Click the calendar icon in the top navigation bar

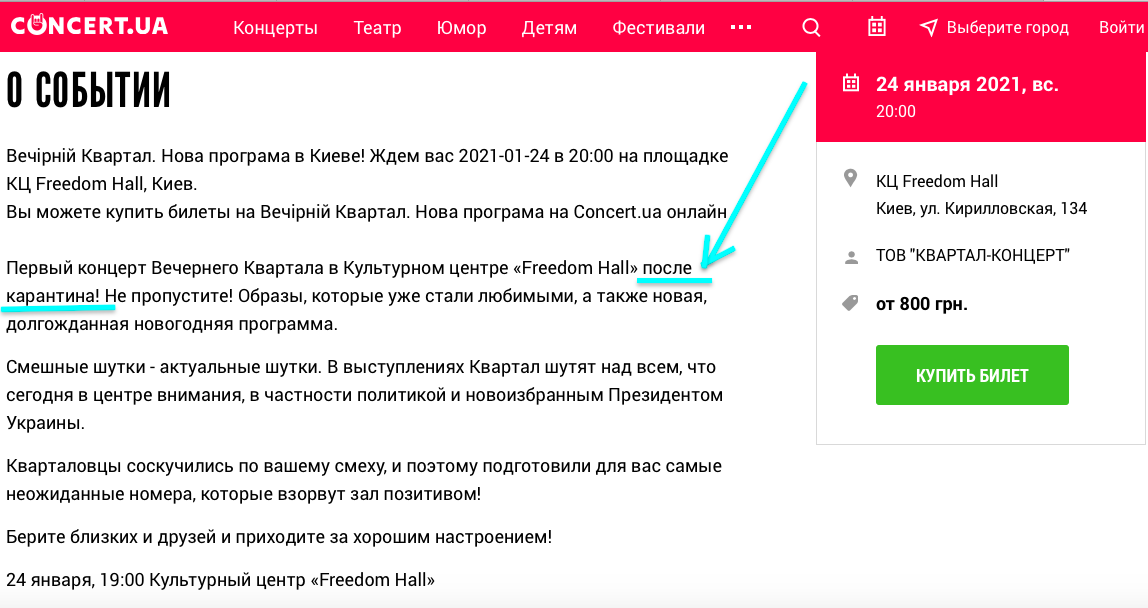click(x=876, y=27)
